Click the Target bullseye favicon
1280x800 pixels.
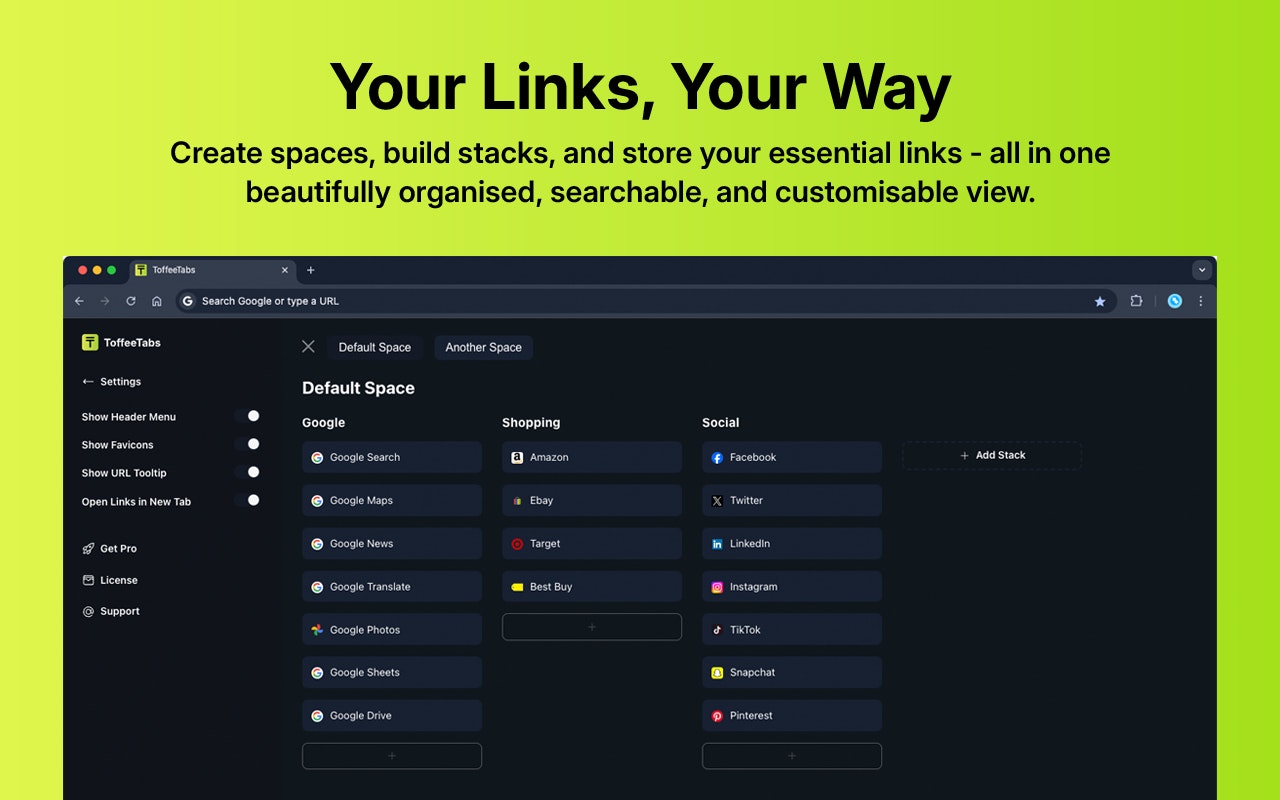coord(517,544)
